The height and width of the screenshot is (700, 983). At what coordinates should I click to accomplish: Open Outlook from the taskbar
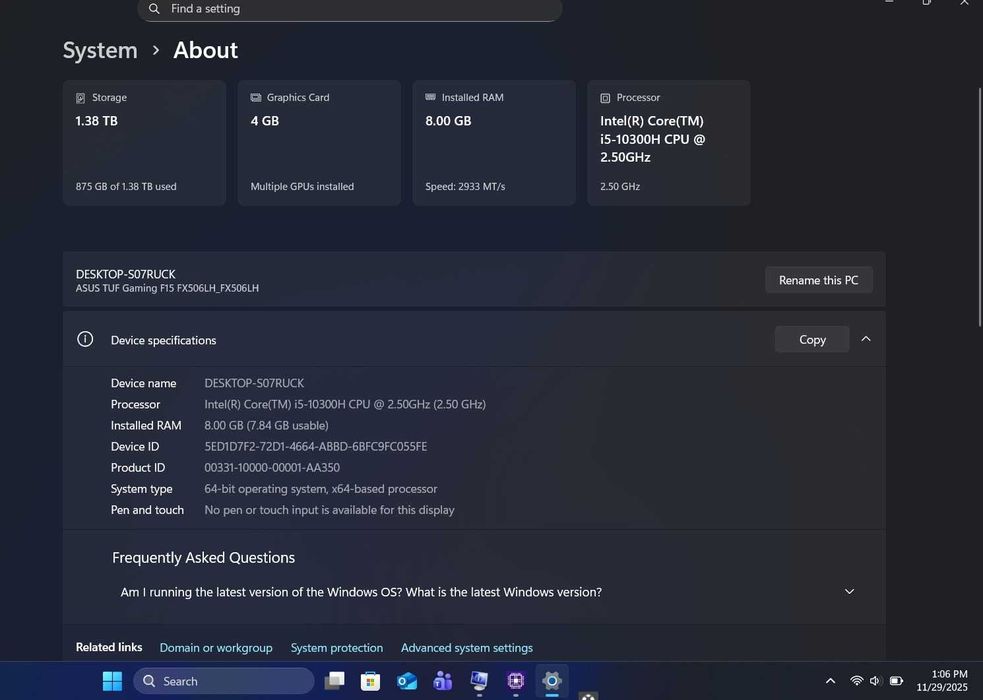point(407,681)
